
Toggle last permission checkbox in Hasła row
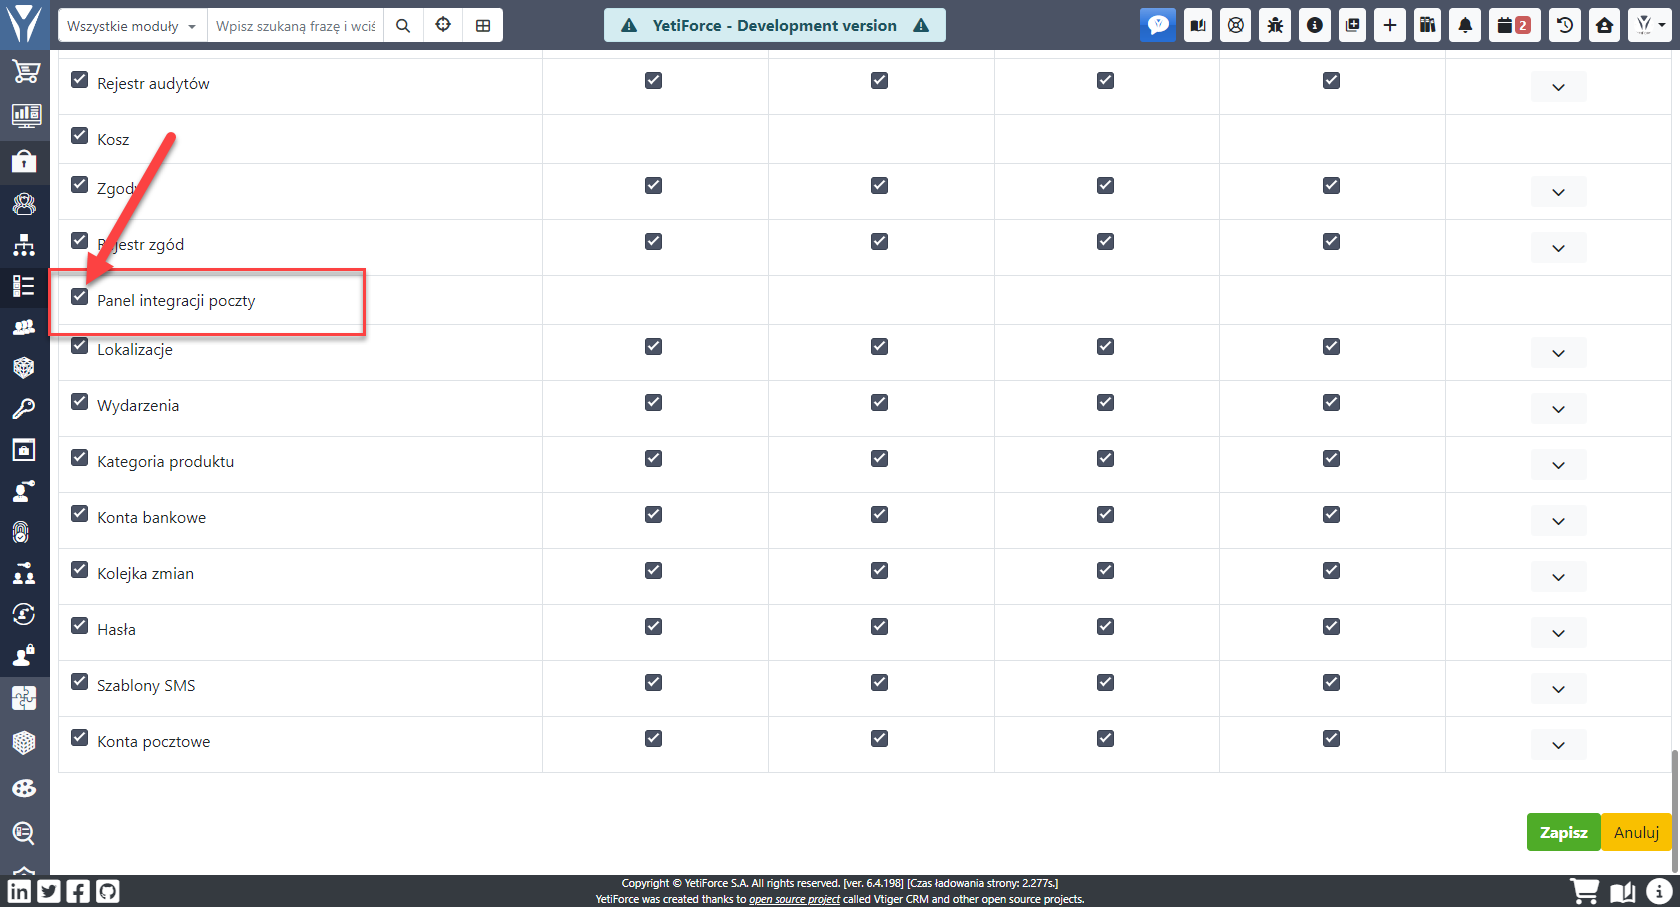pos(1331,626)
